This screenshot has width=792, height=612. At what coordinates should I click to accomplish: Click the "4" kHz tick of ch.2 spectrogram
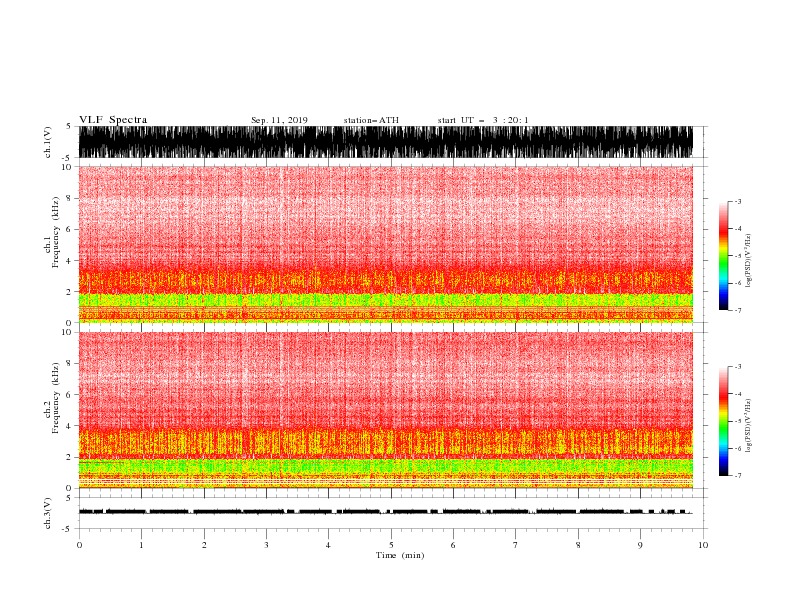click(70, 426)
